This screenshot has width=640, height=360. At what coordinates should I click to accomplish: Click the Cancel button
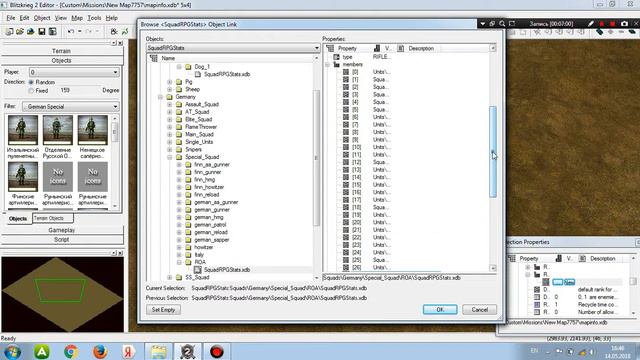pyautogui.click(x=480, y=310)
